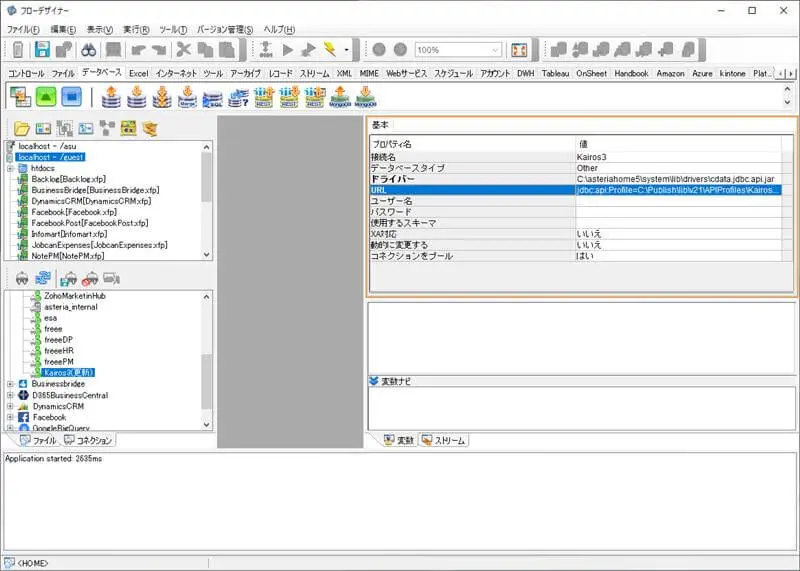
Task: Expand the D365BusinessCentral connection node
Action: tap(10, 394)
